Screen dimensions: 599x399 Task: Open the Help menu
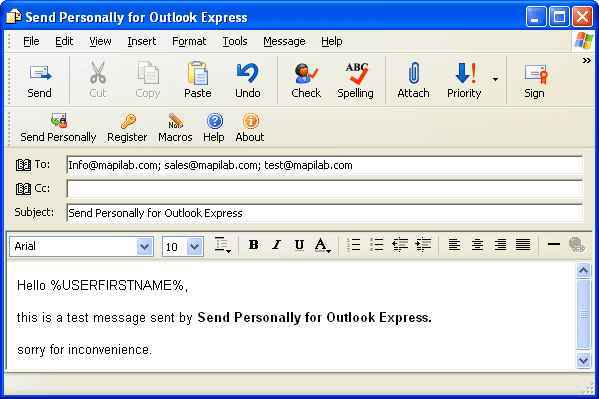[332, 41]
